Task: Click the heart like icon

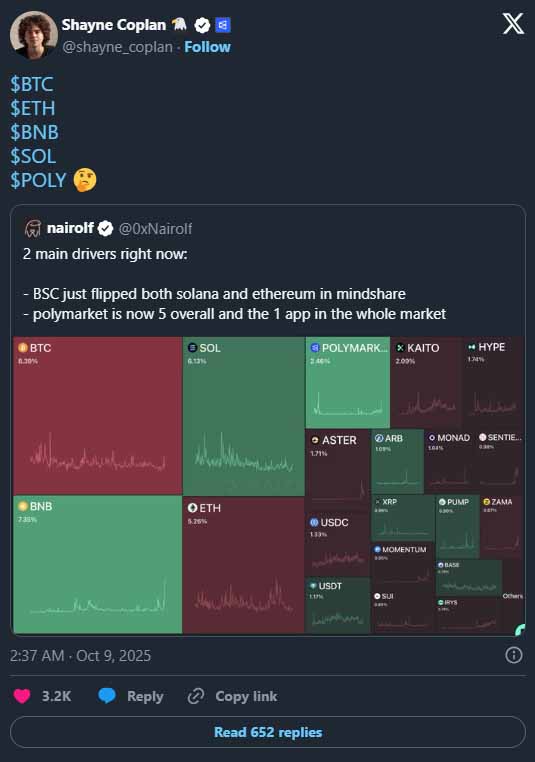Action: [22, 696]
